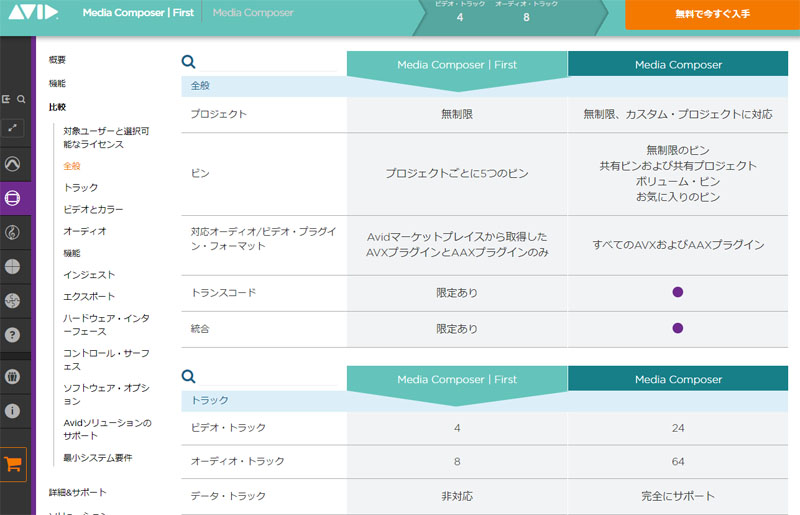
Task: Jump to ソフトウェア・オプション section
Action: pos(106,395)
